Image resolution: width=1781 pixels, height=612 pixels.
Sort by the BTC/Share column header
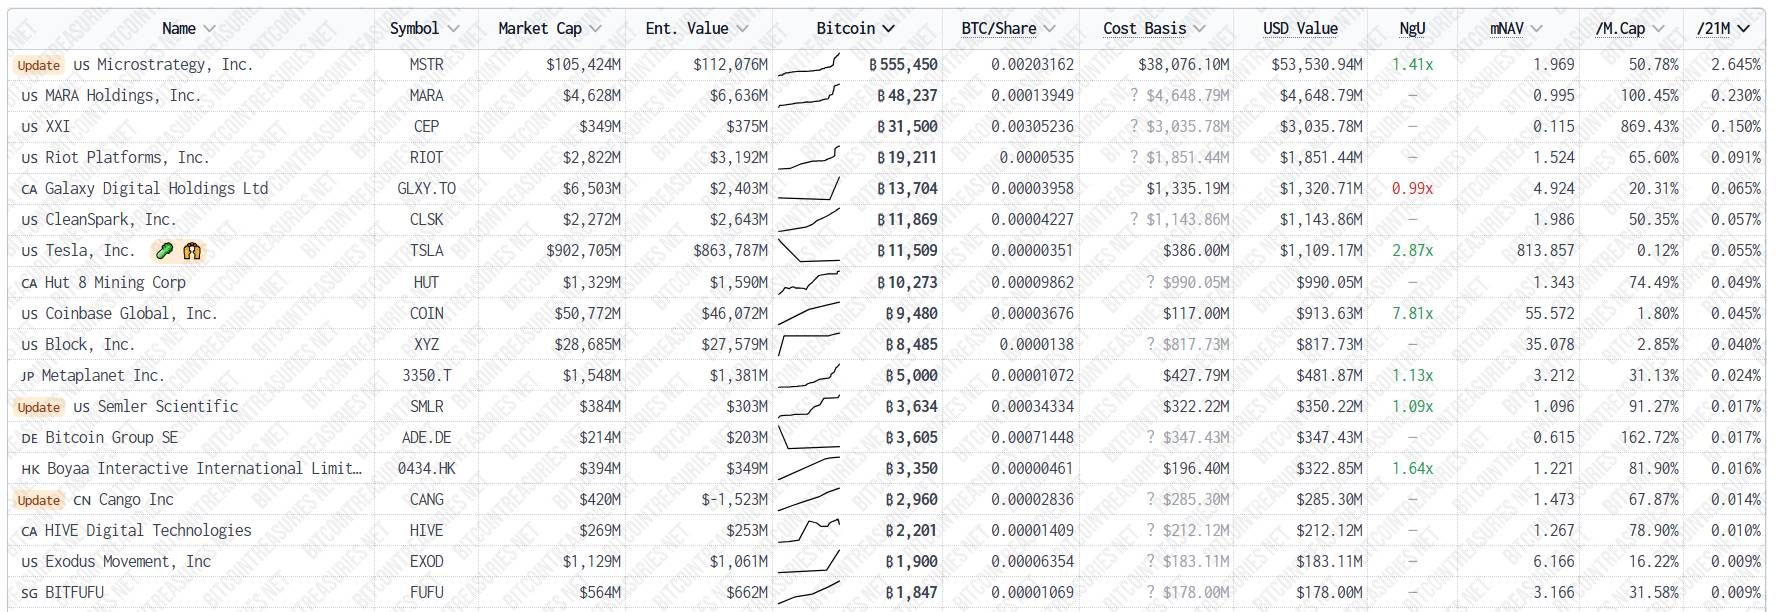[1009, 29]
